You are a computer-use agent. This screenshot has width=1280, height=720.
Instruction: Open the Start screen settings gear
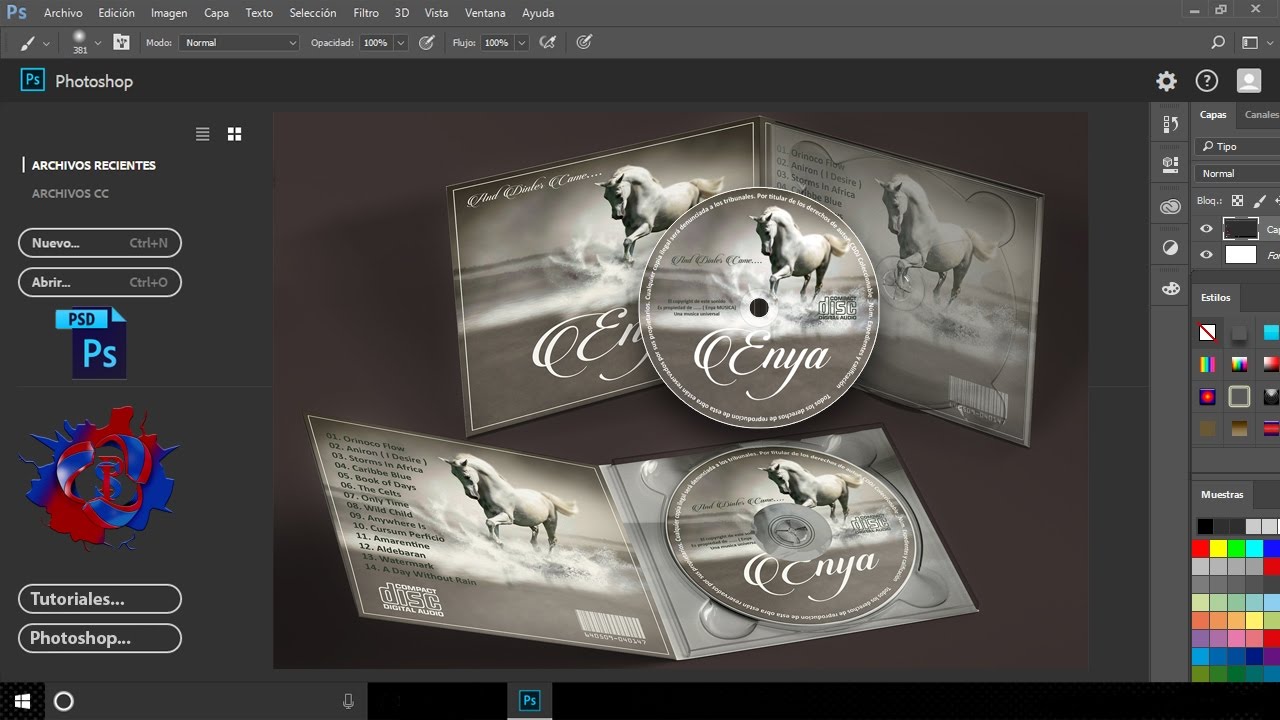[1166, 81]
